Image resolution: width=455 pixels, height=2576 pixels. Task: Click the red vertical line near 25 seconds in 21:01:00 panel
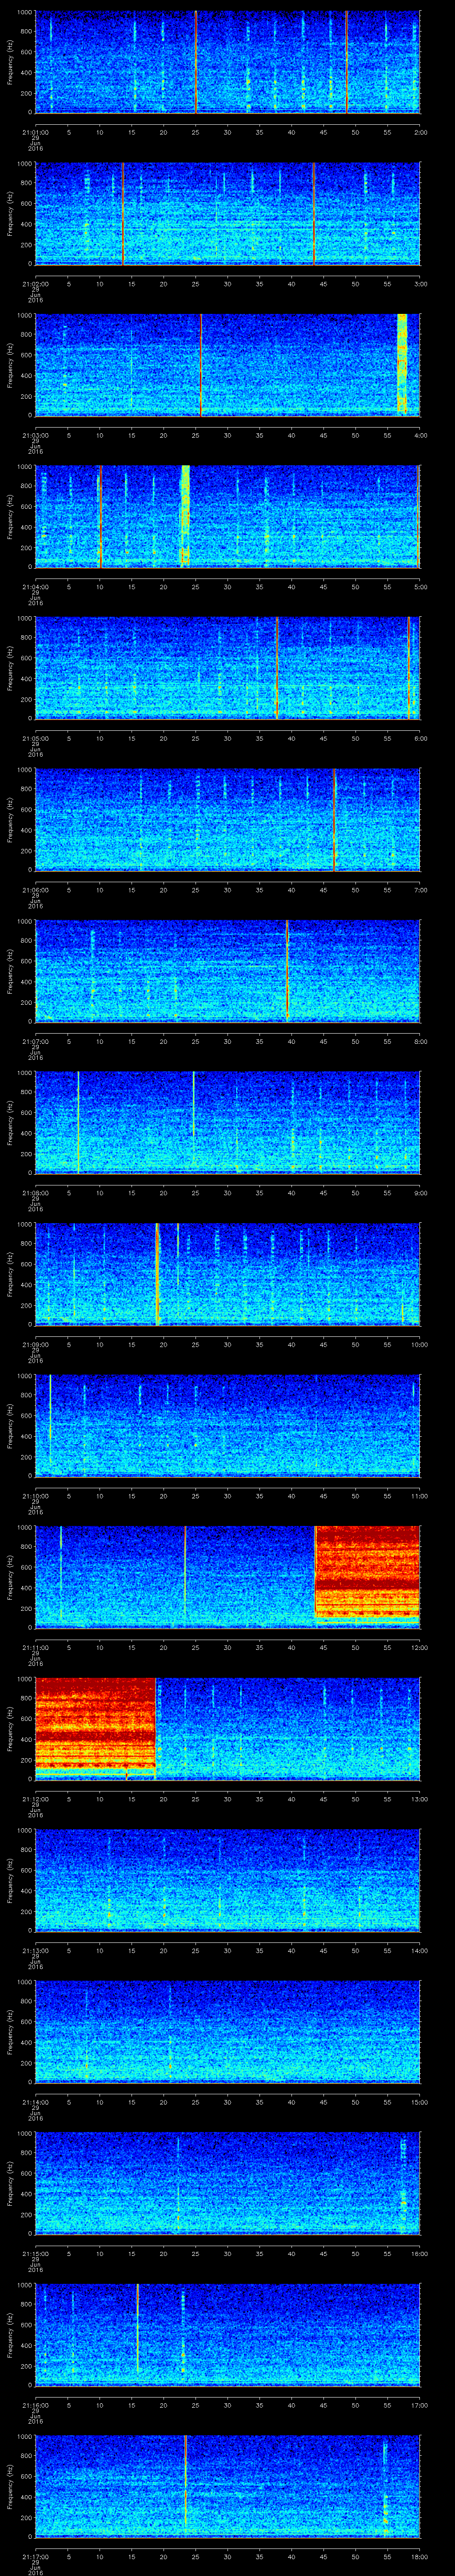196,62
